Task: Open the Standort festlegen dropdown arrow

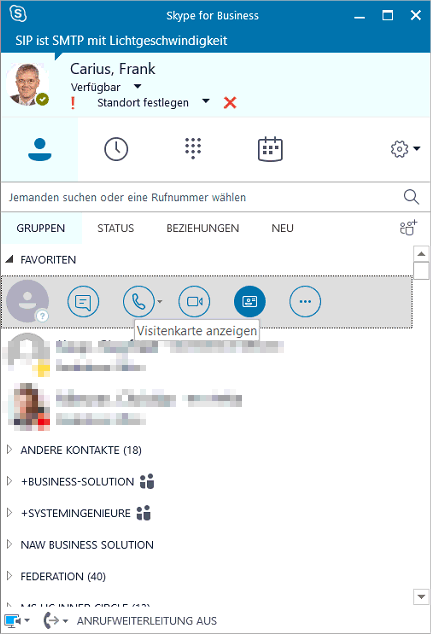Action: point(206,101)
